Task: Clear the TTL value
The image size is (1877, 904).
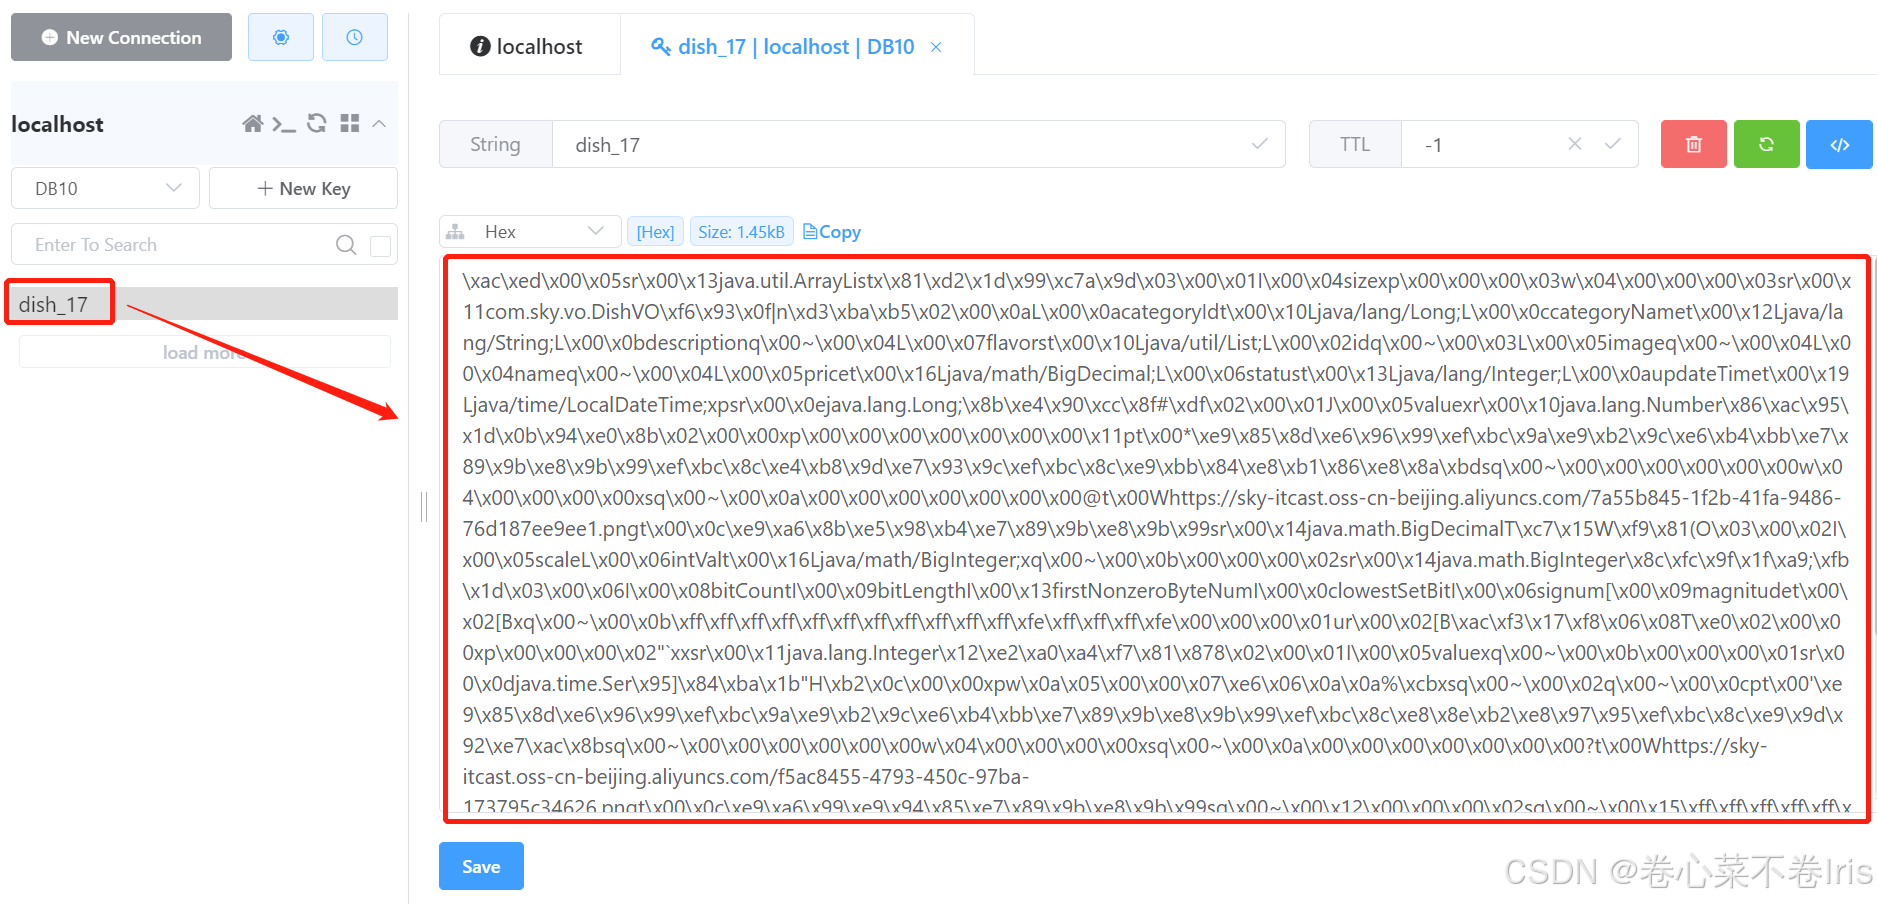Action: pyautogui.click(x=1575, y=144)
